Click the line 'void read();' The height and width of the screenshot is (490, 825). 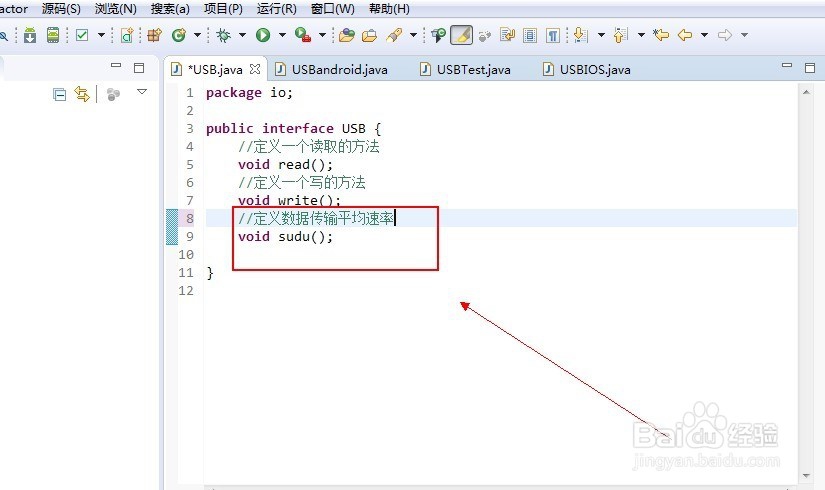(x=285, y=165)
